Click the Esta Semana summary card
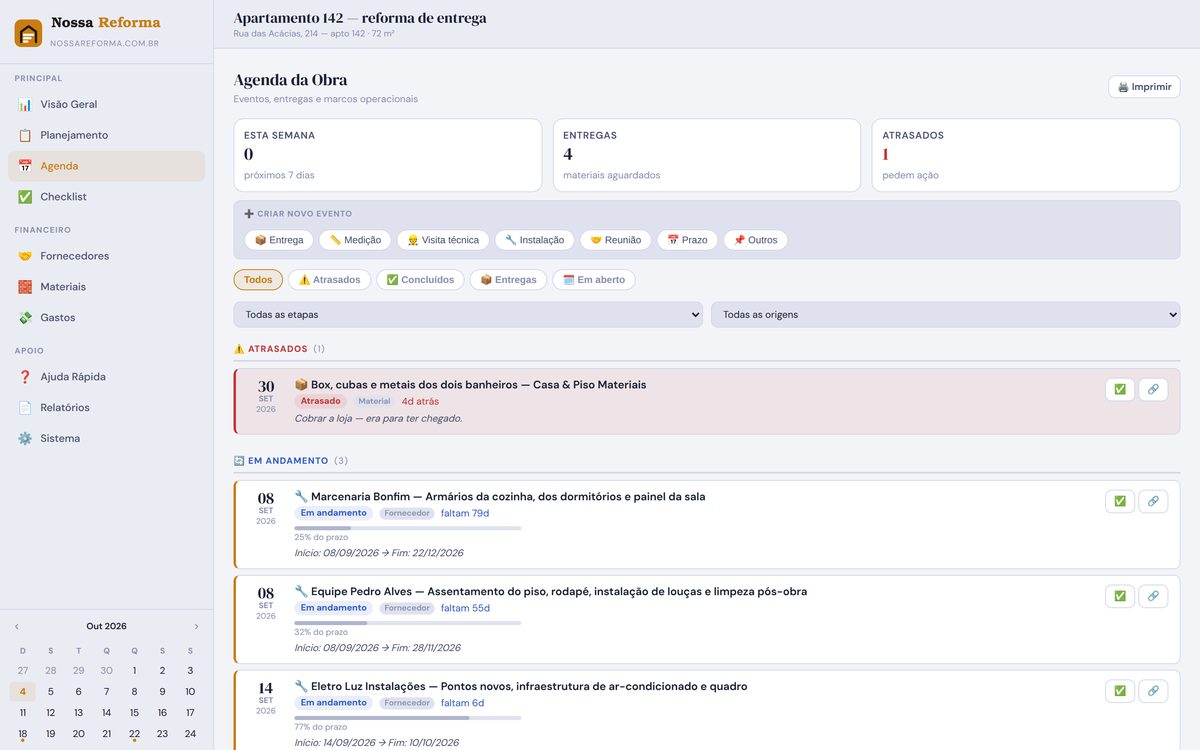This screenshot has height=750, width=1200. (x=388, y=155)
